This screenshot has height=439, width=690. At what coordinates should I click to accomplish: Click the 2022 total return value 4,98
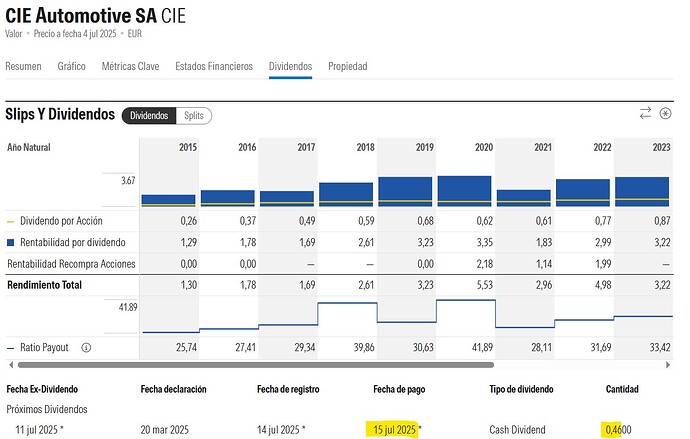[603, 285]
